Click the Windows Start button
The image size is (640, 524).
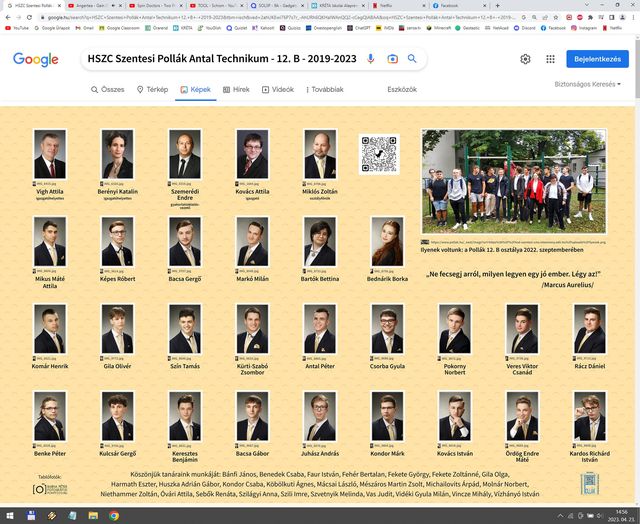(8, 516)
